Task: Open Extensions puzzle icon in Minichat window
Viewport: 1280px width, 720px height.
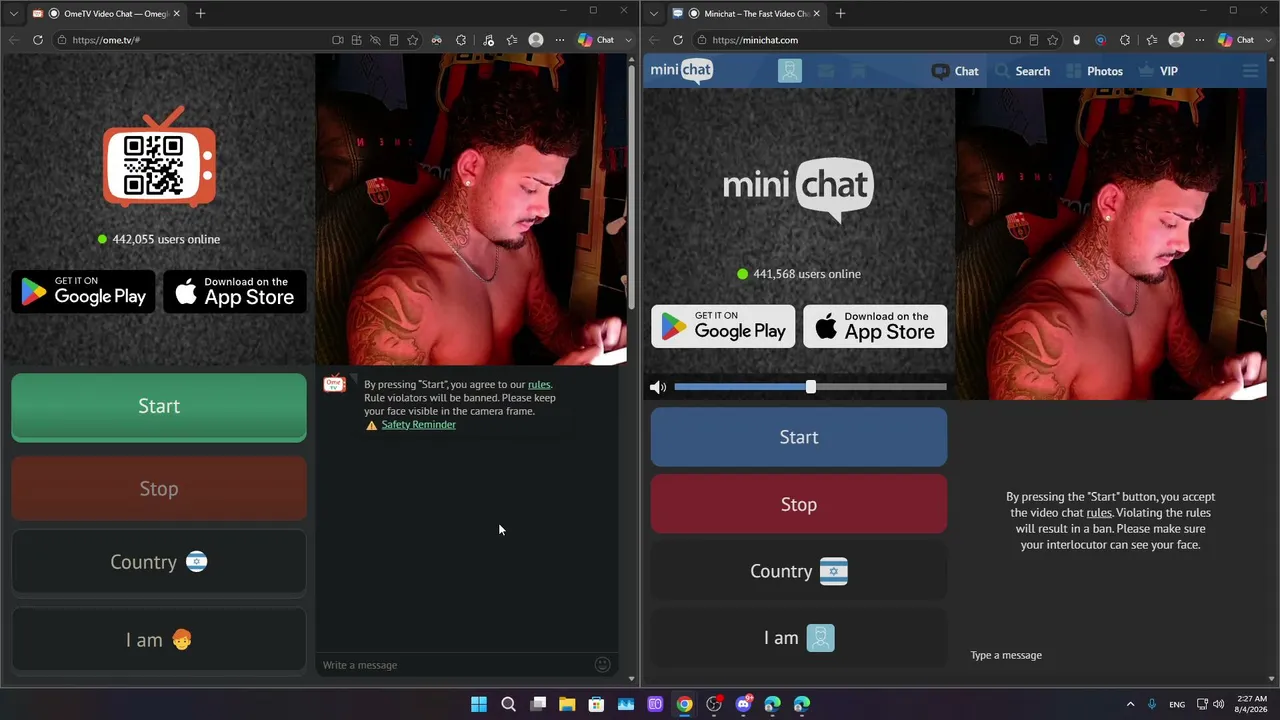Action: [1125, 40]
